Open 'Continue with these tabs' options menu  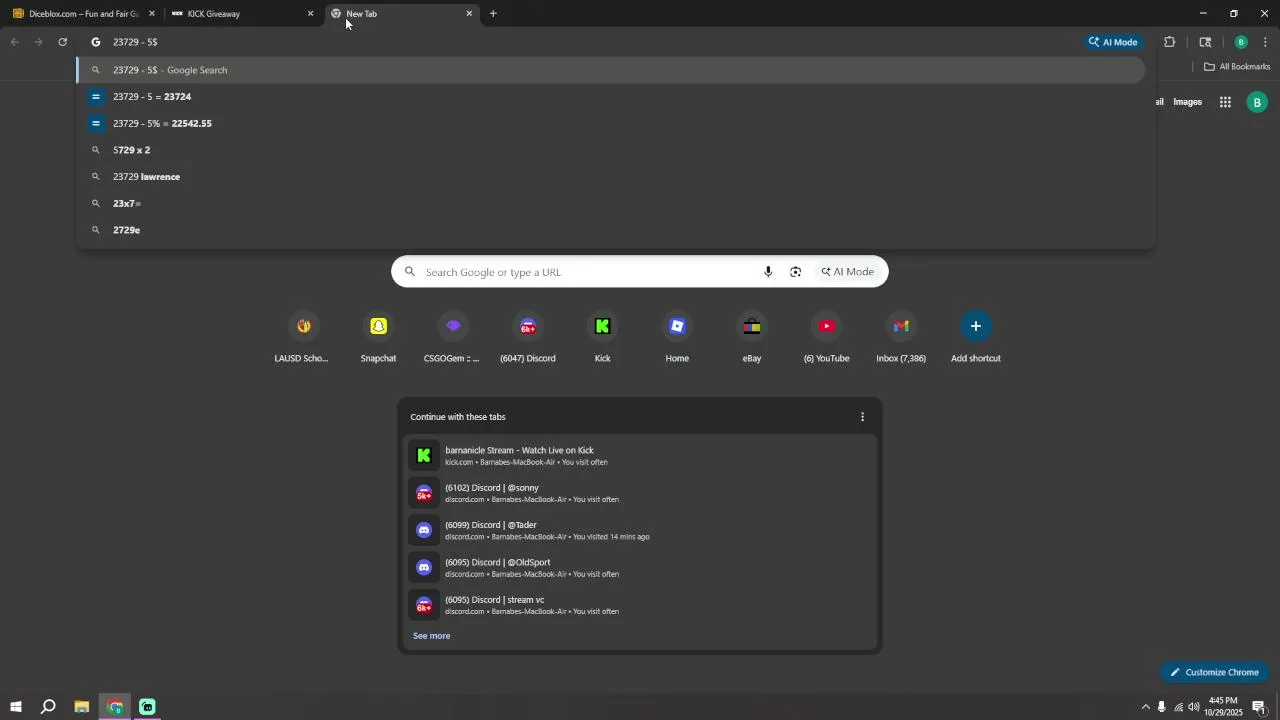tap(863, 417)
